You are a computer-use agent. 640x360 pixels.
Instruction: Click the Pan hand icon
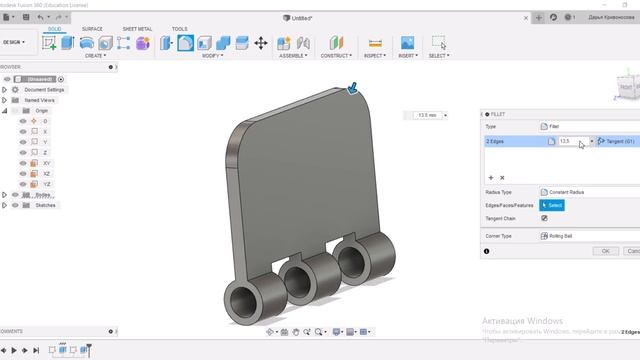pyautogui.click(x=296, y=332)
